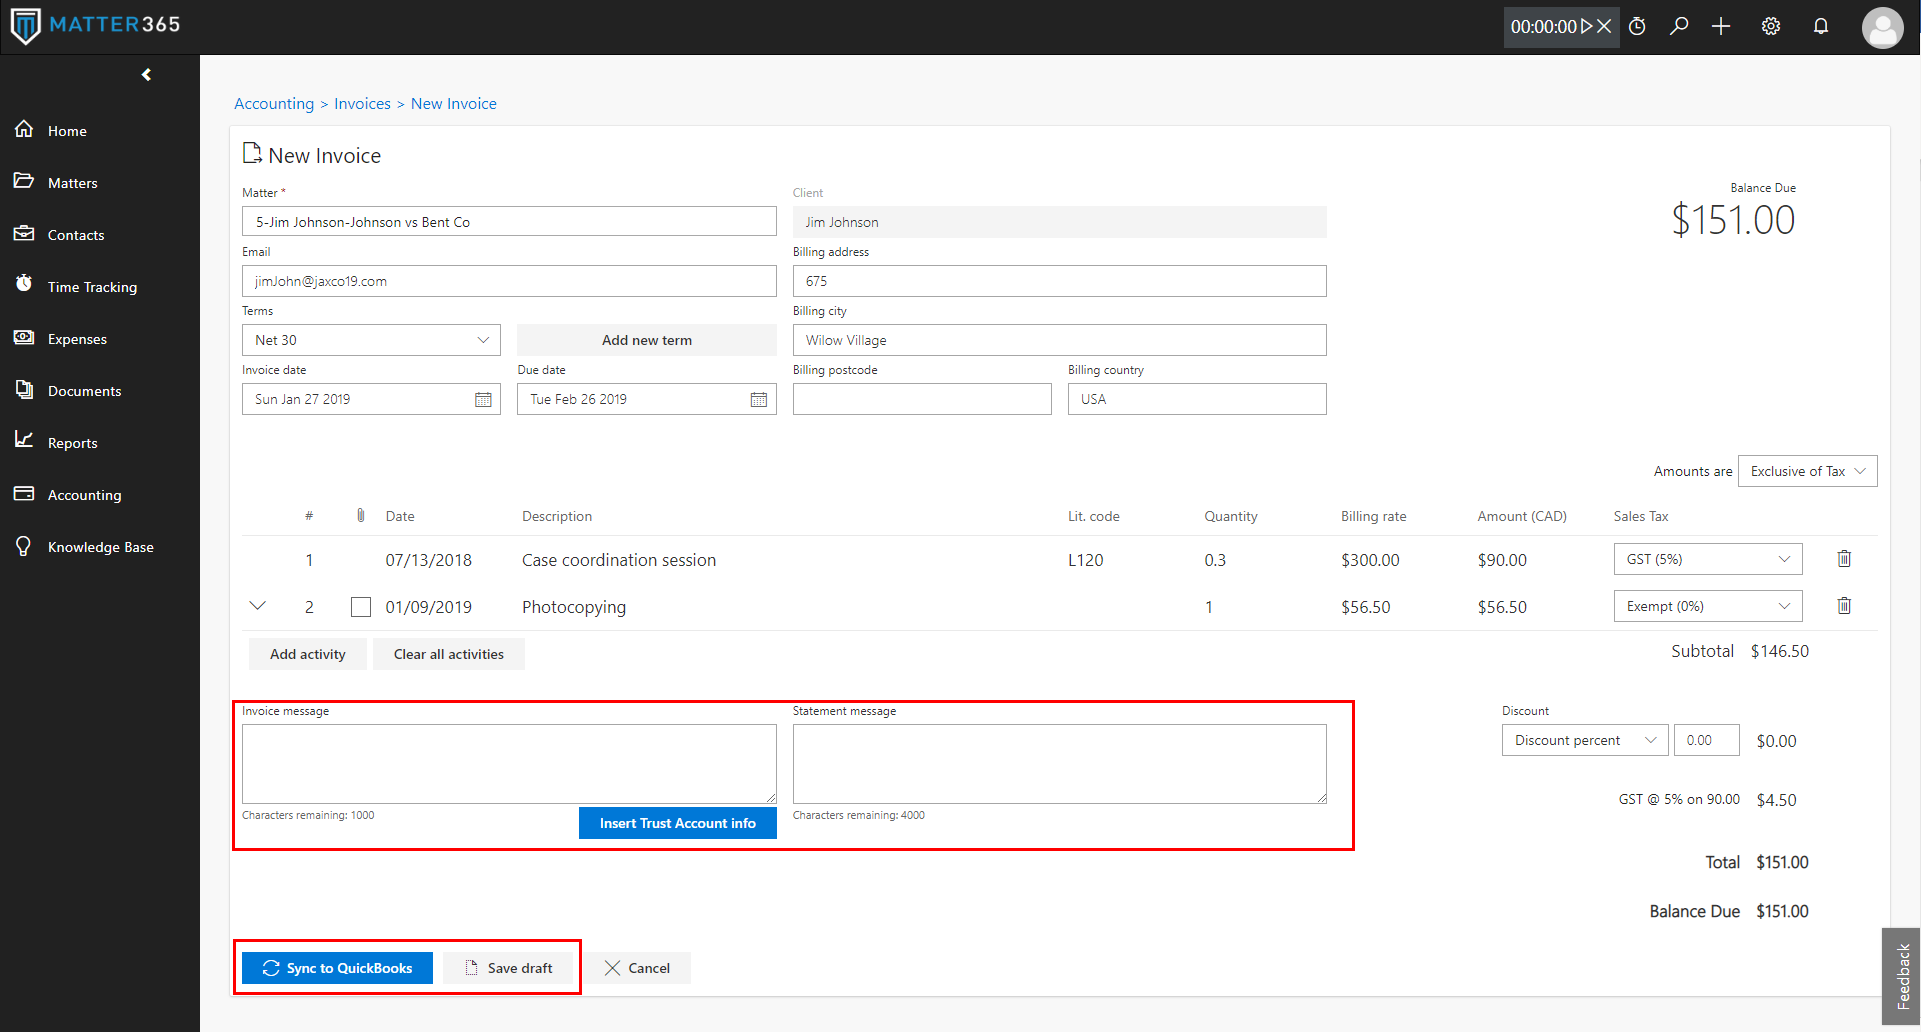Go to Home in the sidebar
Image resolution: width=1921 pixels, height=1032 pixels.
pyautogui.click(x=67, y=131)
